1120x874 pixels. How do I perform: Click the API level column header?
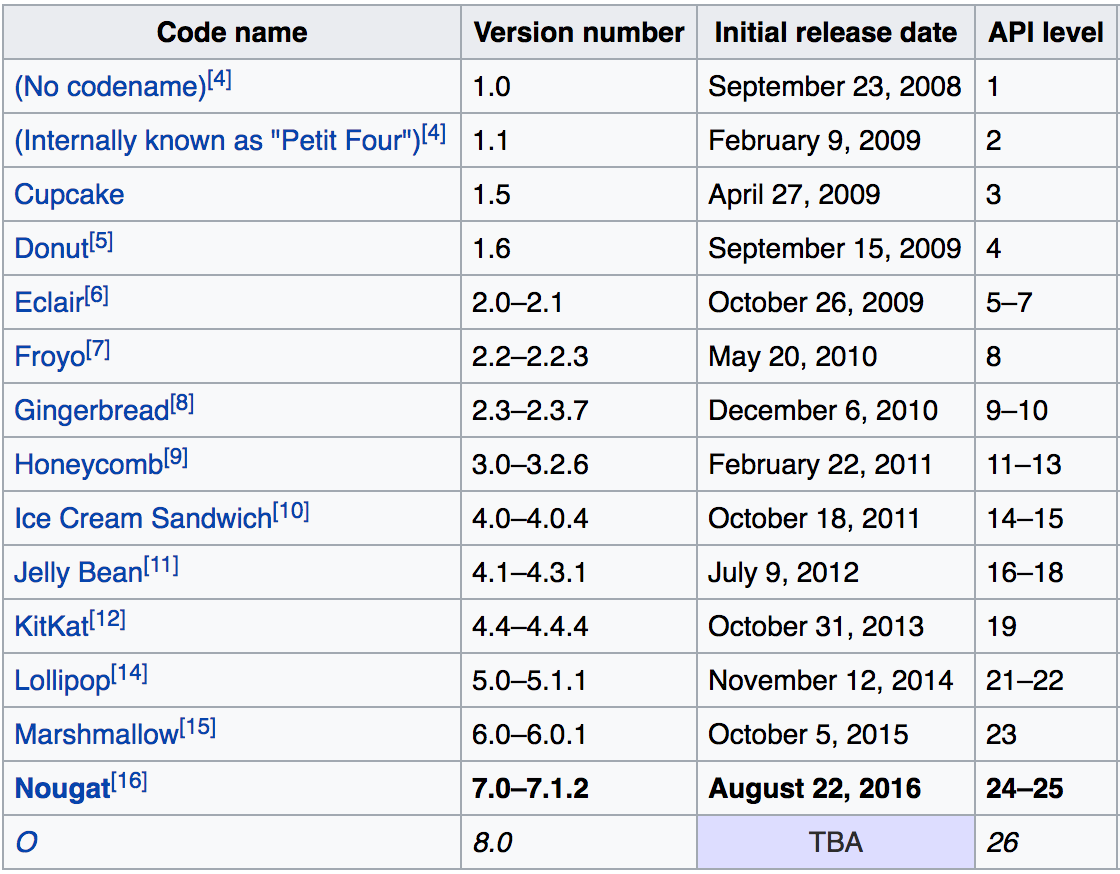click(1046, 33)
